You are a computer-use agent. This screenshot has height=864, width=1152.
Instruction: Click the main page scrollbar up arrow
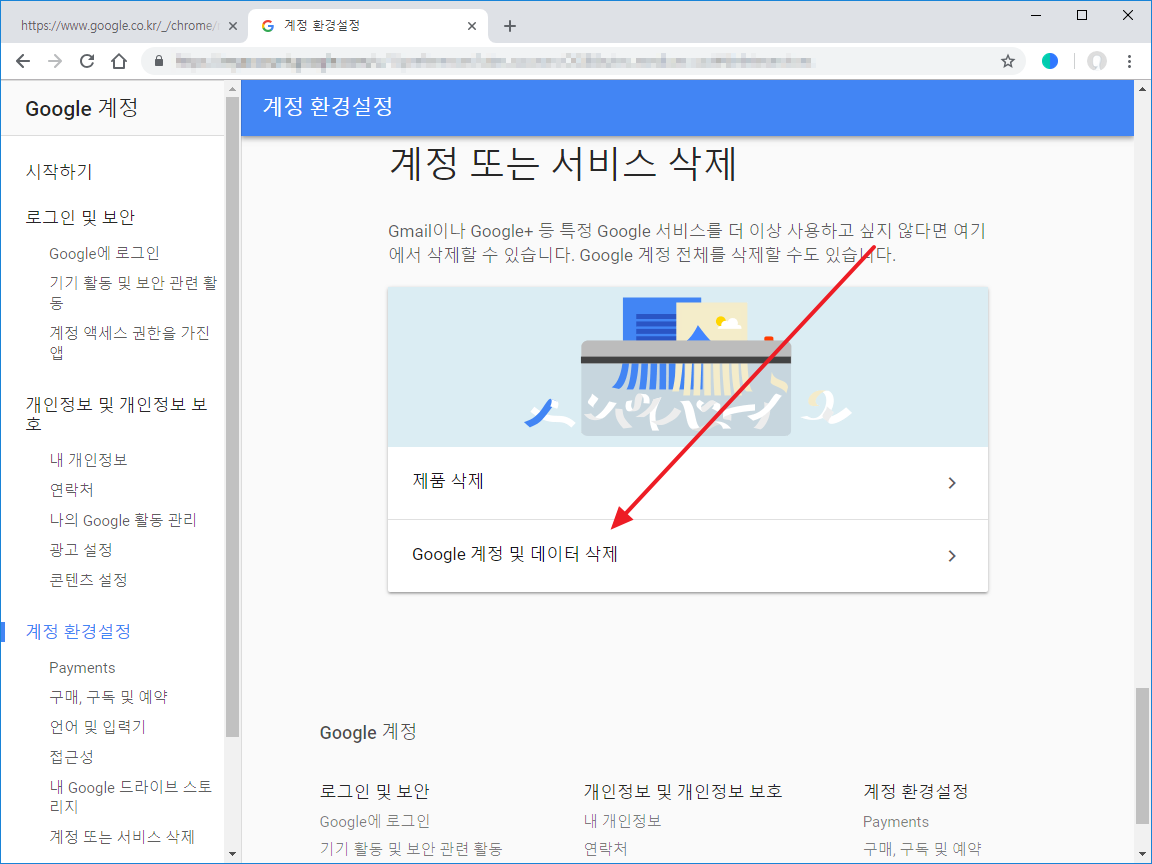pos(1142,89)
